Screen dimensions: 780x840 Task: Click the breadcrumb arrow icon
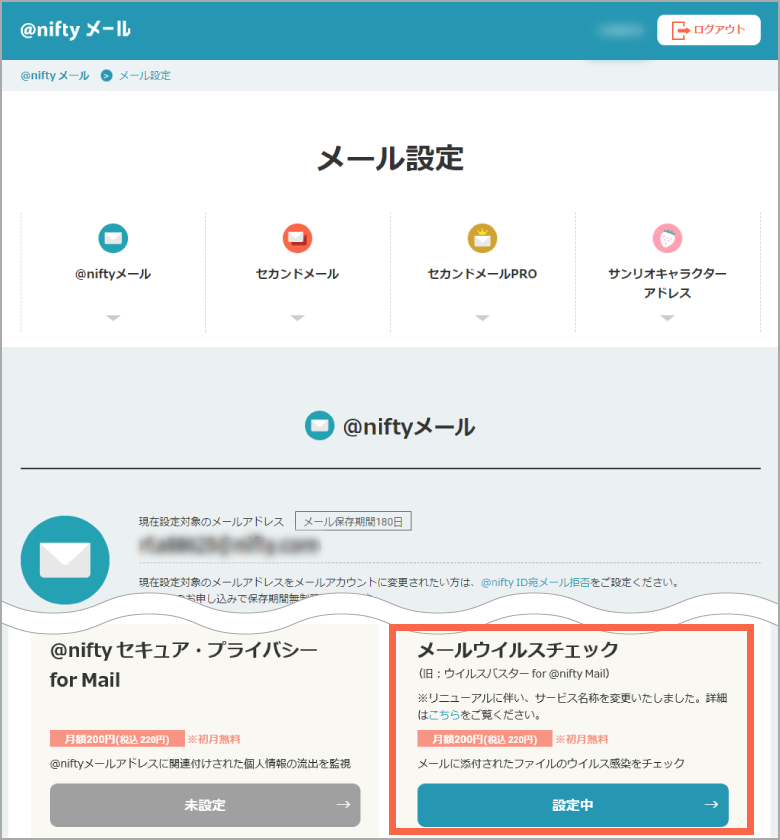(106, 76)
